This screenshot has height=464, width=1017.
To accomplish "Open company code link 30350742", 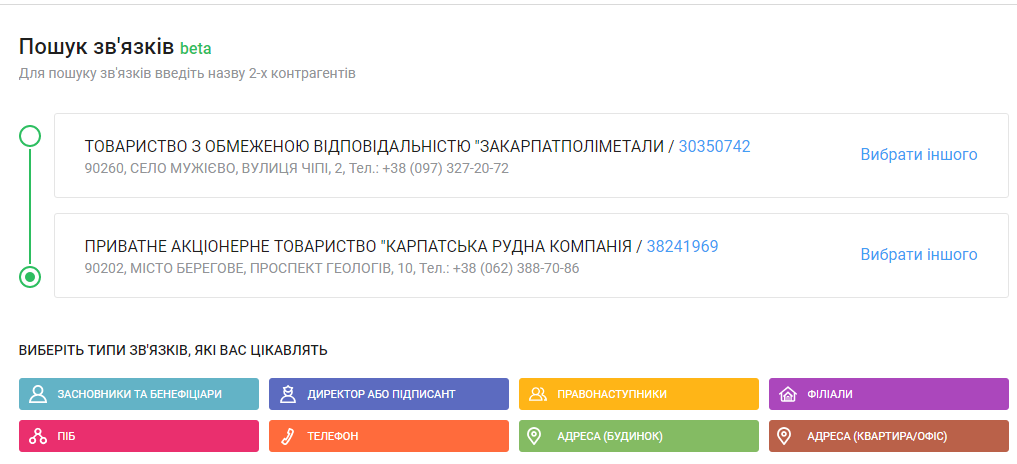I will click(714, 146).
